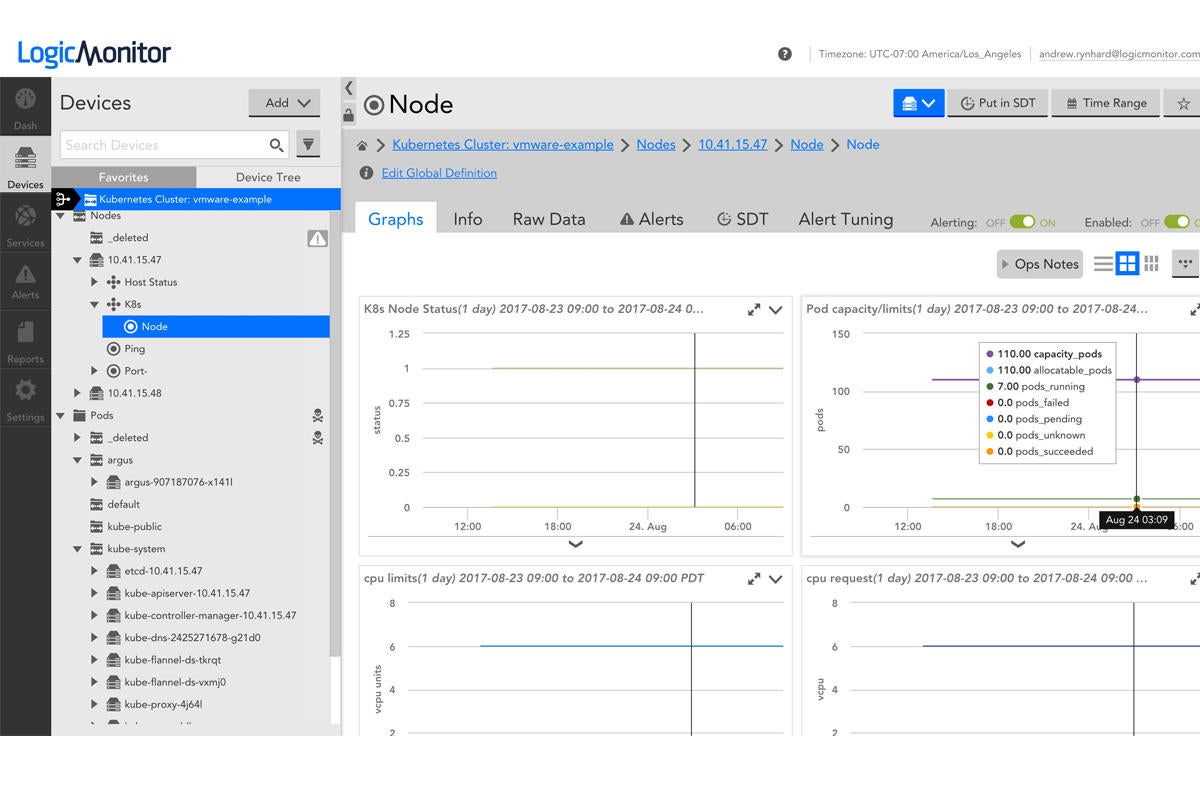Expand the Host Status tree node
1200x800 pixels.
coord(95,282)
